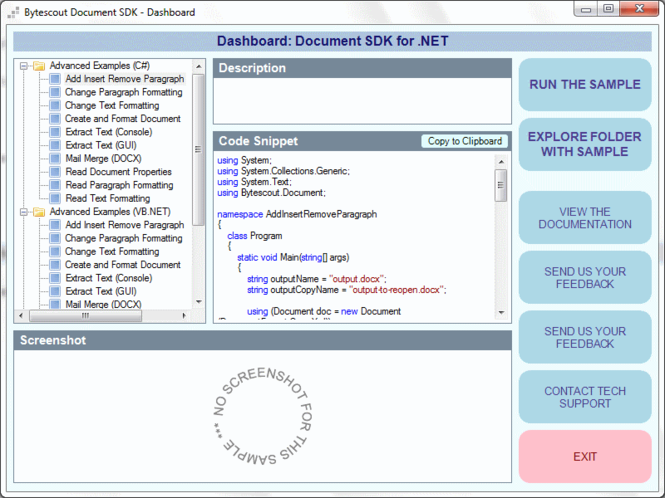The height and width of the screenshot is (498, 665).
Task: Select C# Add Insert Remove Paragraph sample
Action: (125, 79)
